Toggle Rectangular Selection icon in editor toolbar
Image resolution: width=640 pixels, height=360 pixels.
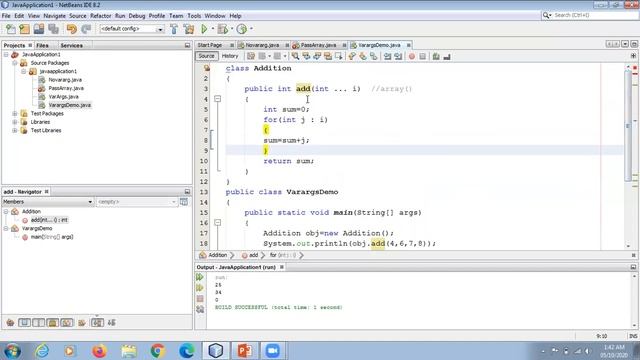[x=338, y=56]
